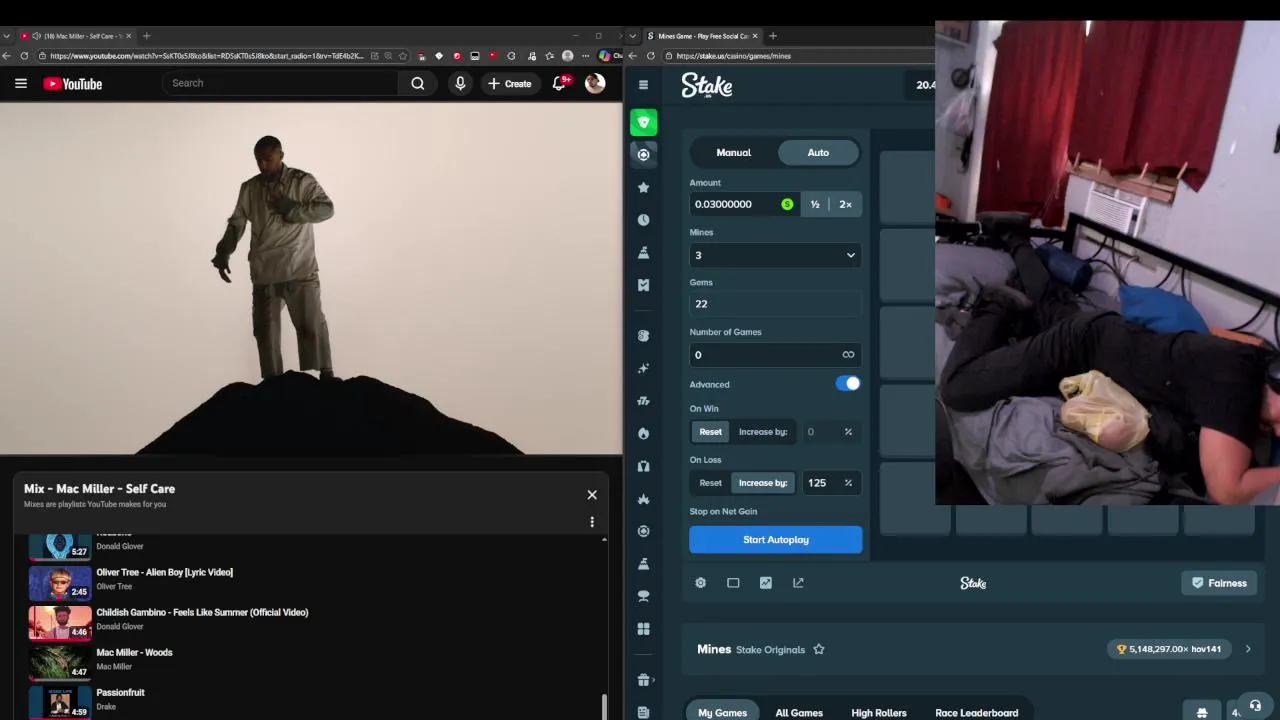The width and height of the screenshot is (1280, 720).
Task: Click the flame icon in Stake sidebar
Action: [644, 433]
